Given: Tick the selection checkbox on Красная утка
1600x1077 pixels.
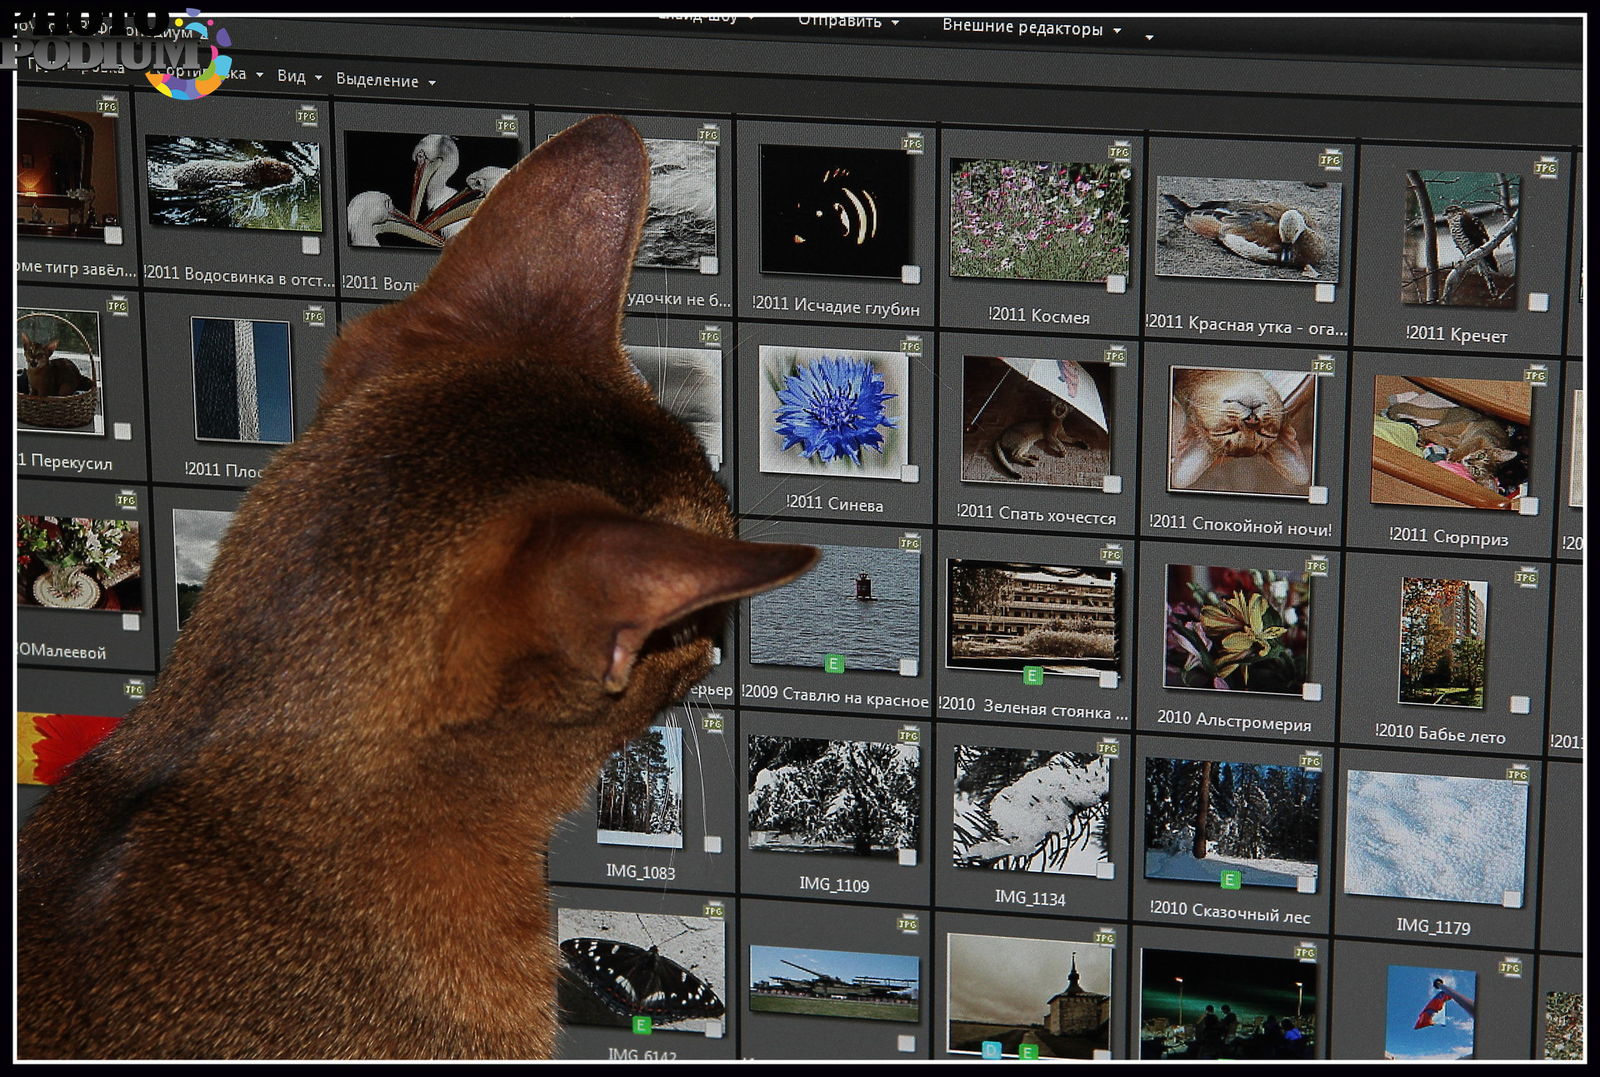Looking at the screenshot, I should point(1325,293).
